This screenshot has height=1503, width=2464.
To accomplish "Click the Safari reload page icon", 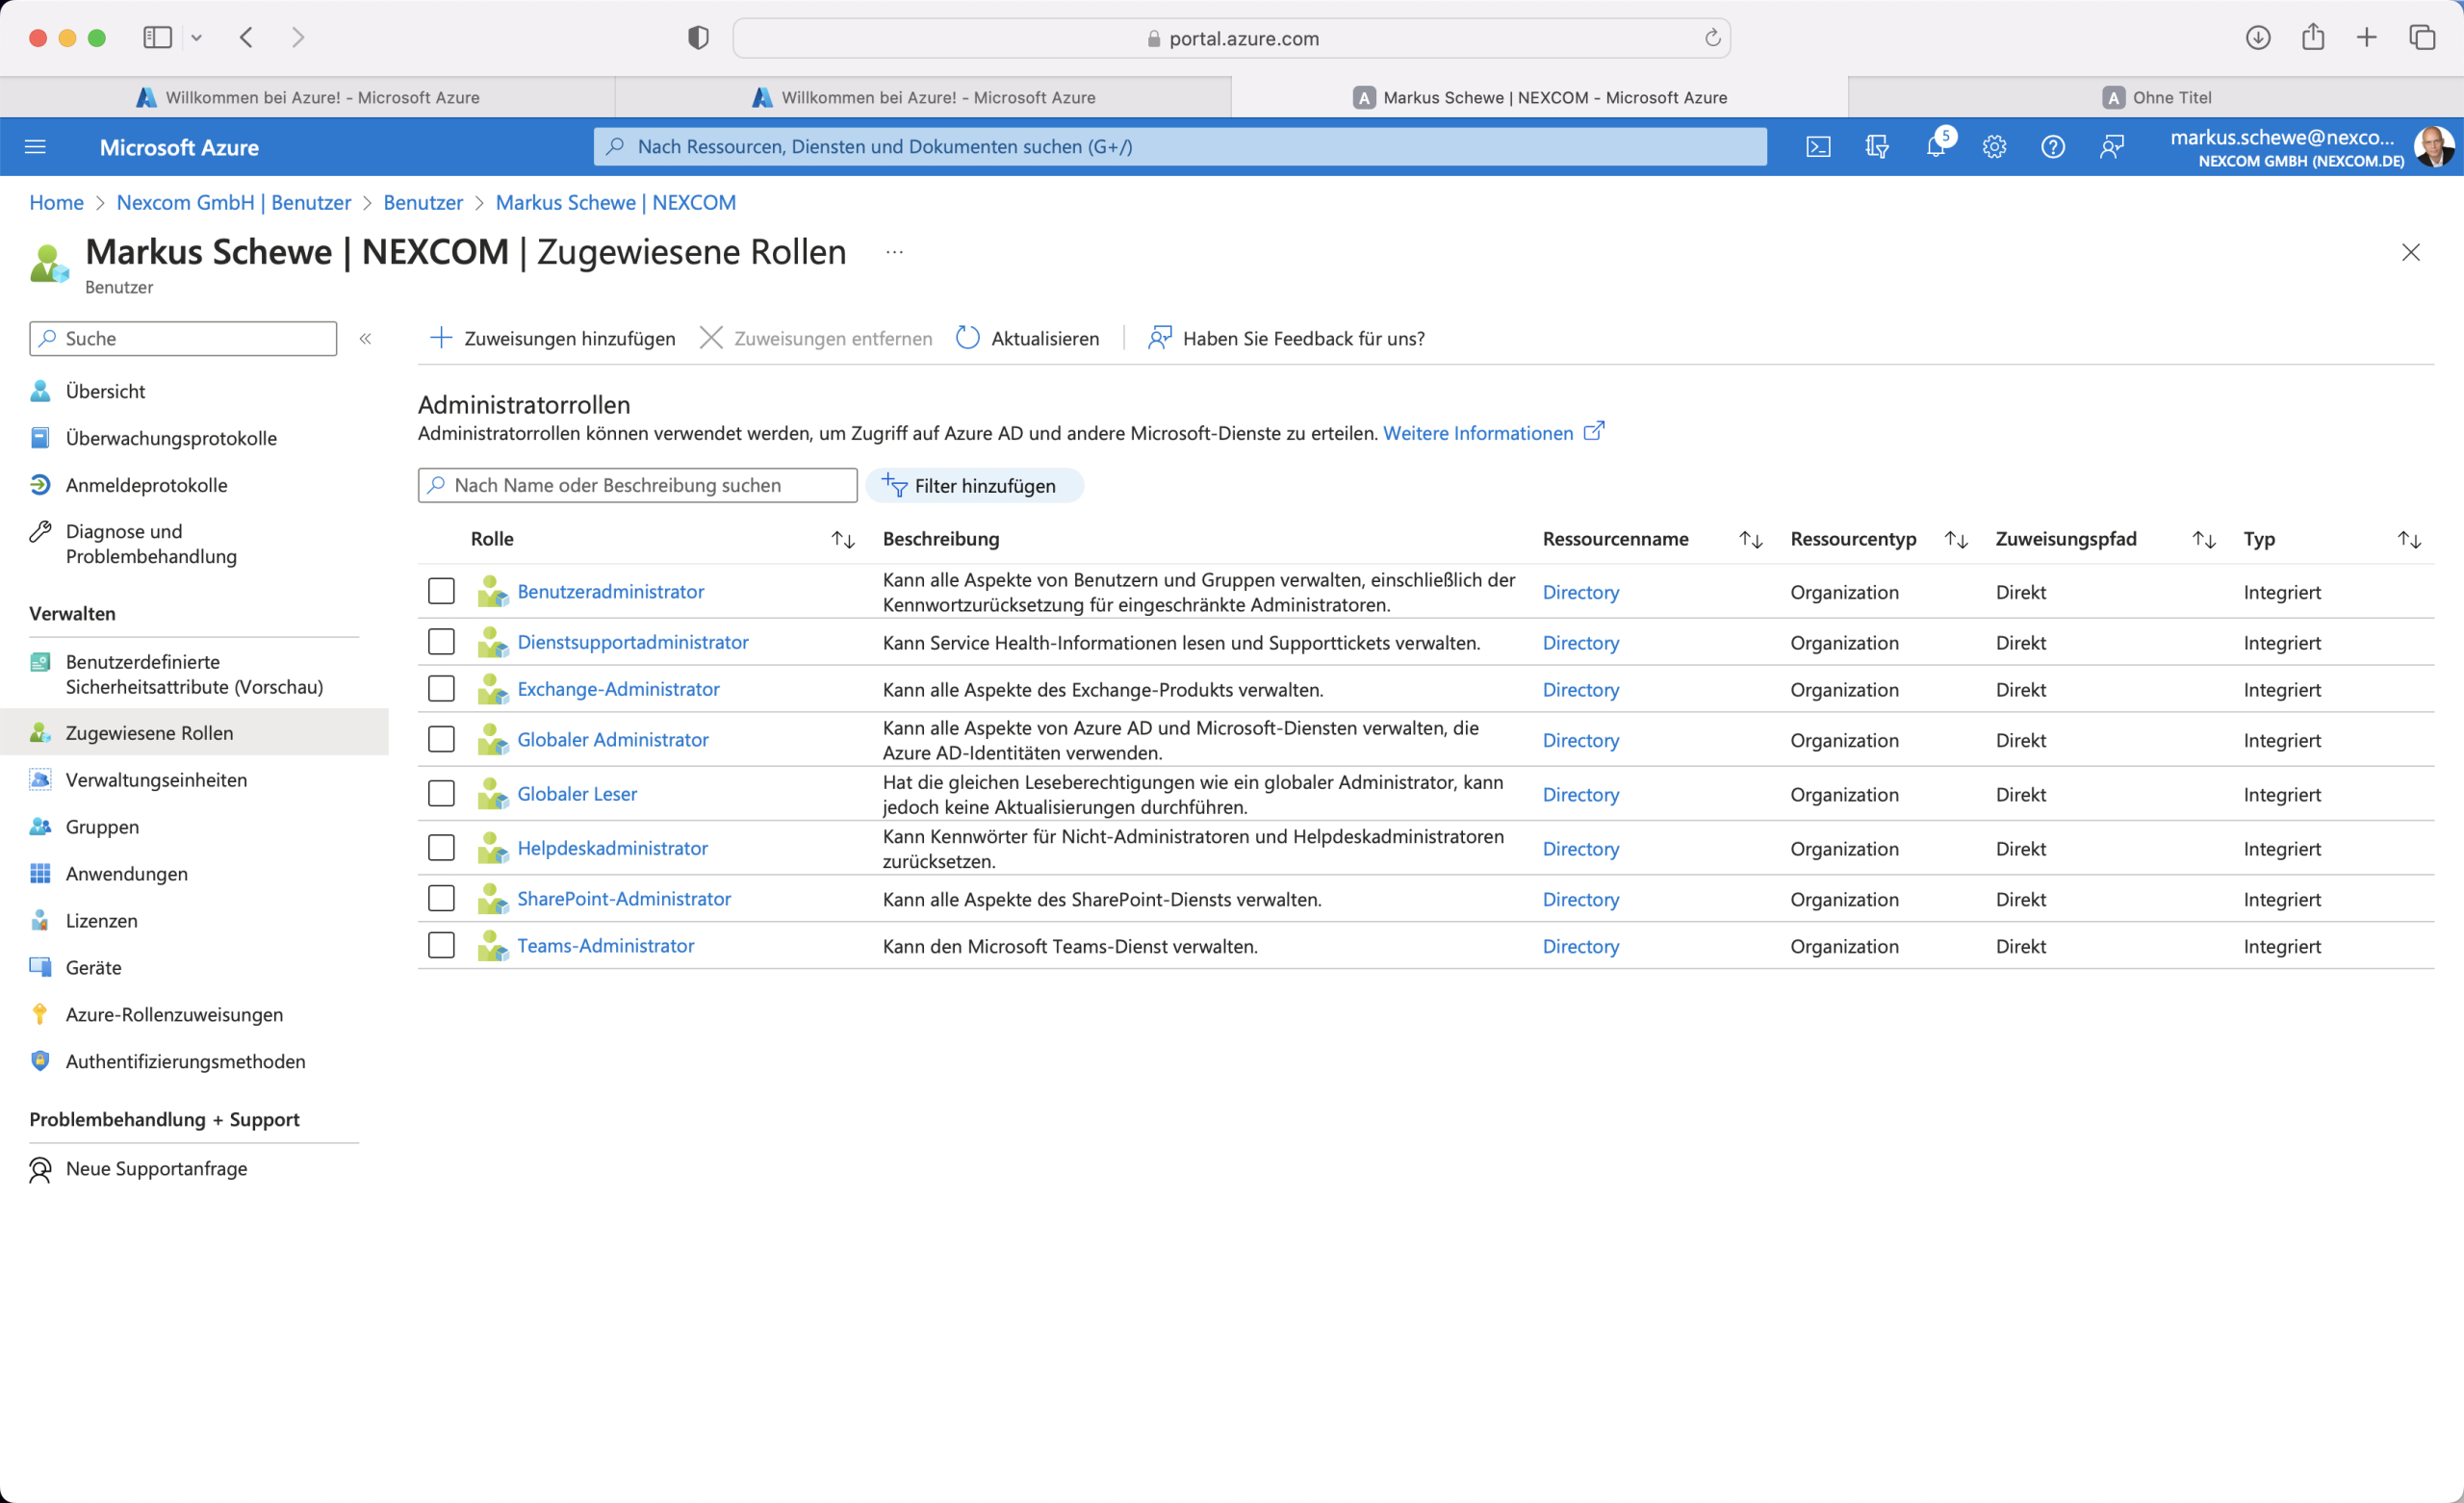I will 1712,38.
